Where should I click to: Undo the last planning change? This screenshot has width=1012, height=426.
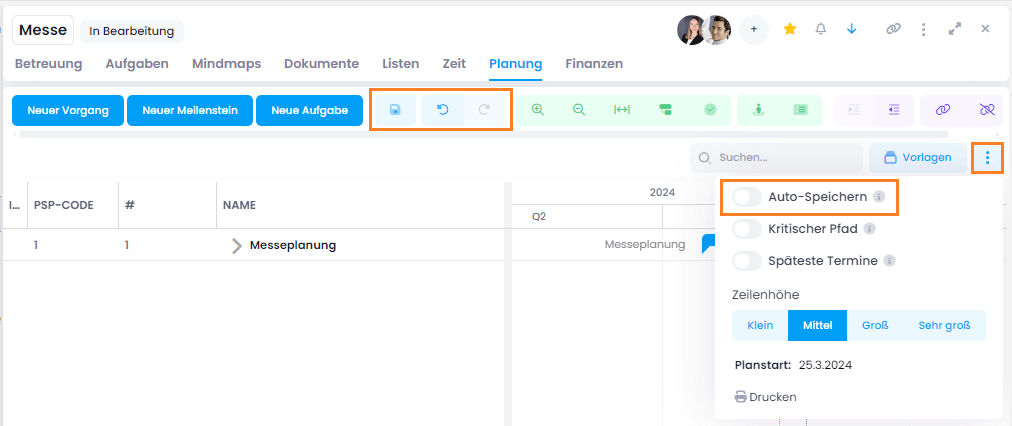(442, 110)
